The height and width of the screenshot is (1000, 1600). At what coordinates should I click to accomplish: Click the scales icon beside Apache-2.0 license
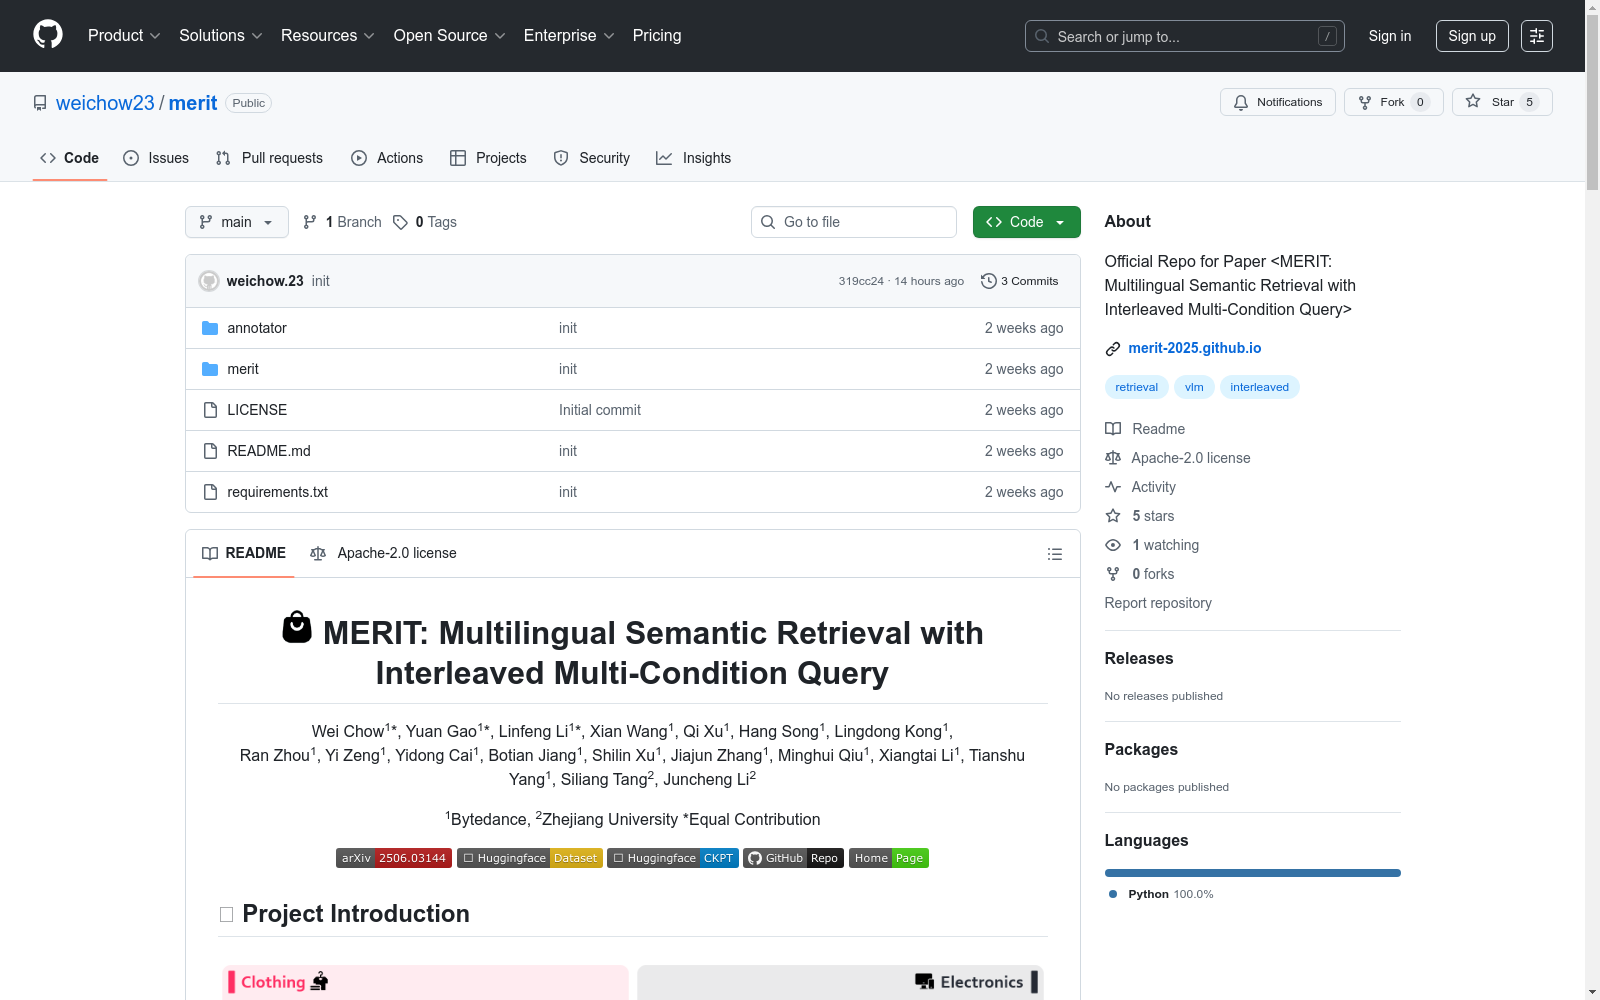pyautogui.click(x=1113, y=458)
